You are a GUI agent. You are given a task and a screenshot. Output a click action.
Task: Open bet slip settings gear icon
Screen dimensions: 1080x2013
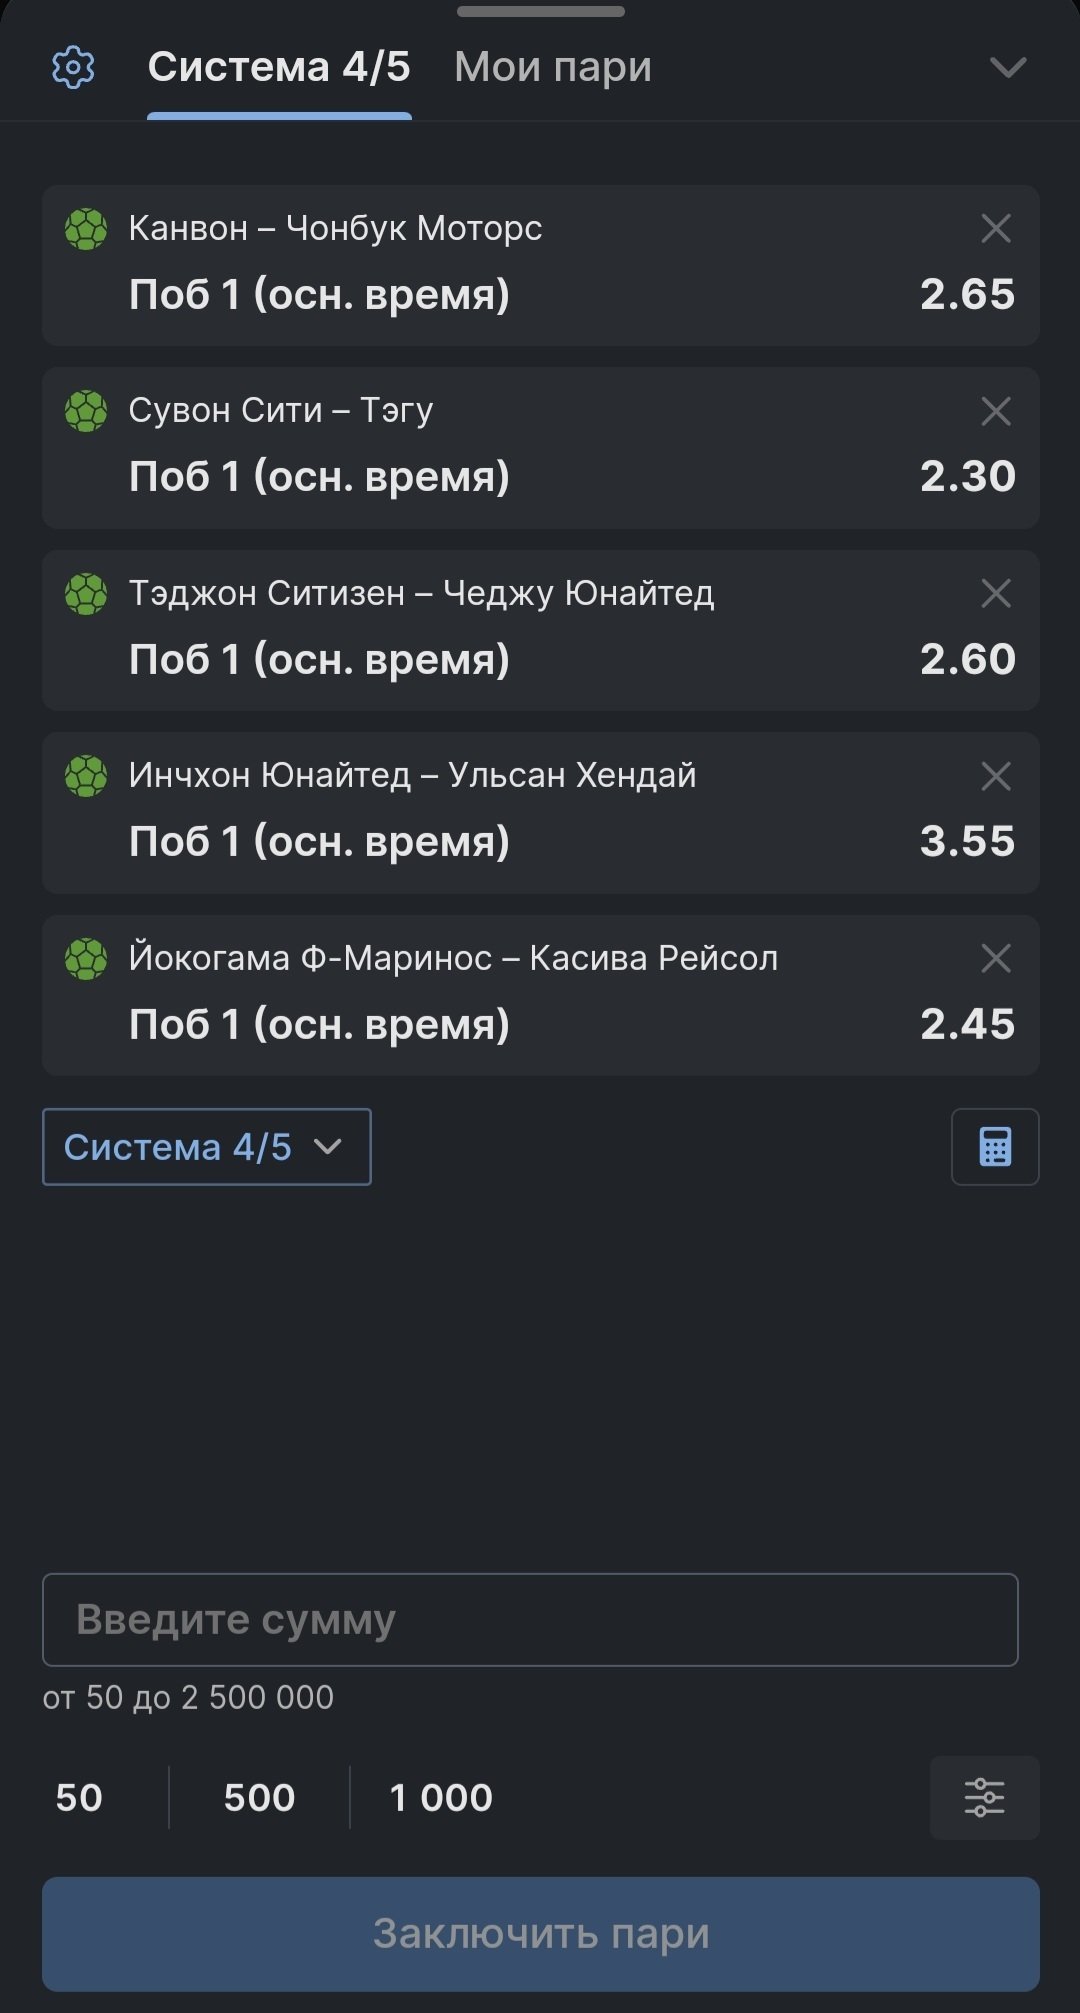click(73, 68)
